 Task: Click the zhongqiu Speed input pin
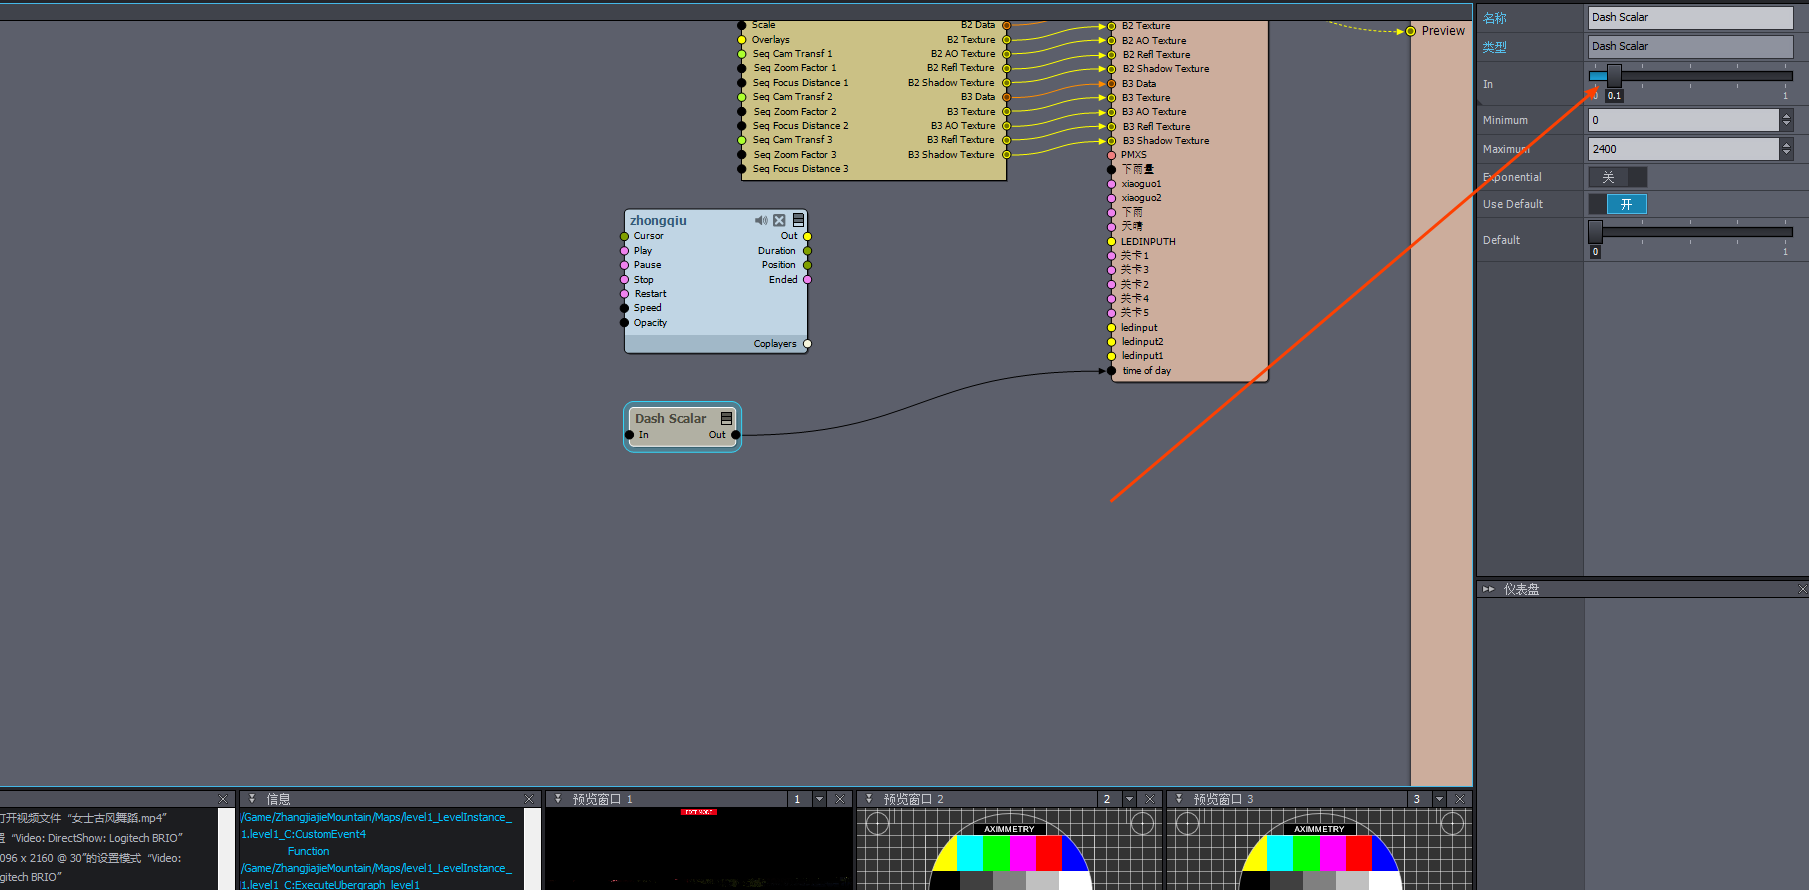625,308
